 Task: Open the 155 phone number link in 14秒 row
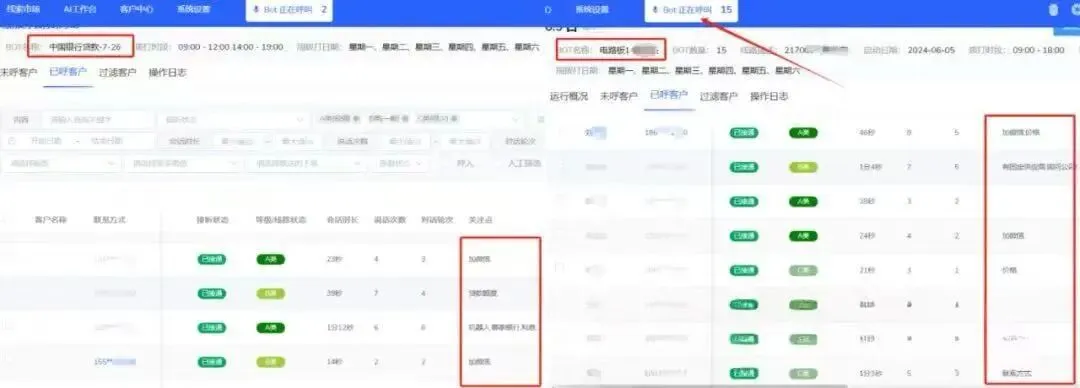[114, 362]
